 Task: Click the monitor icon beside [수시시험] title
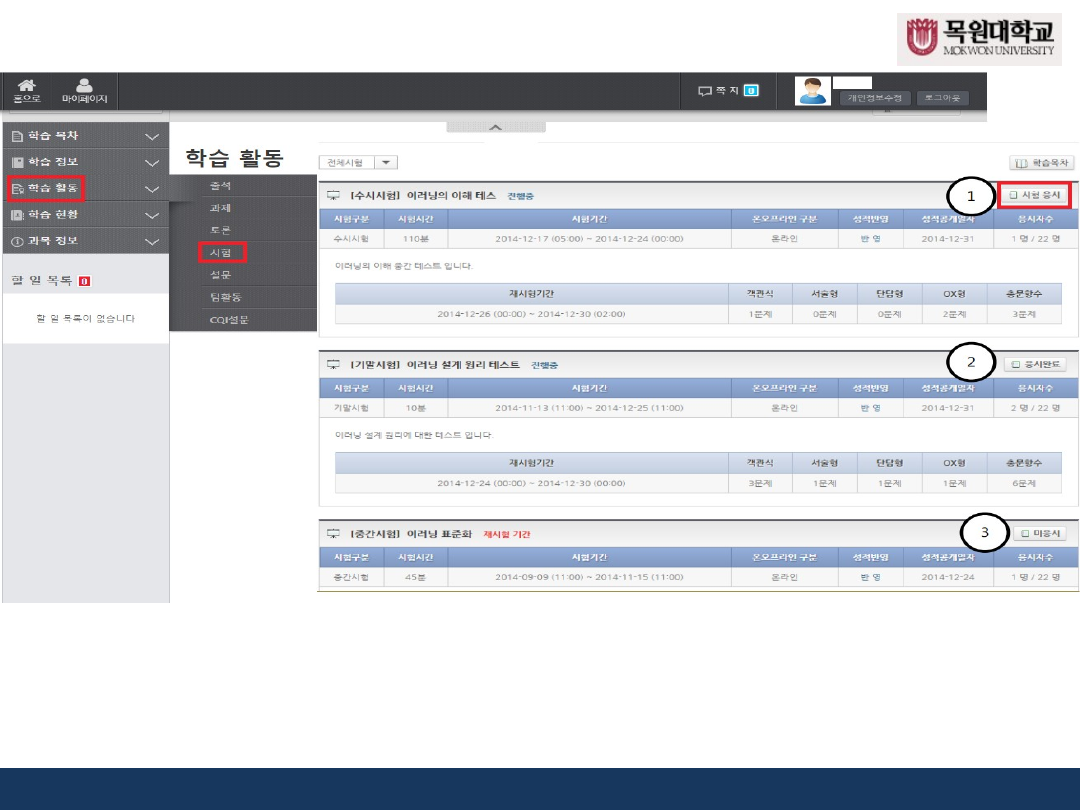(x=333, y=196)
